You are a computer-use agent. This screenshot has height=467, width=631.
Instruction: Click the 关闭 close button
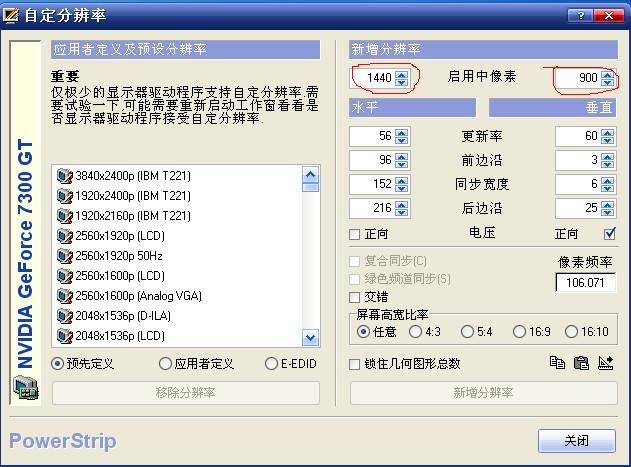(577, 441)
